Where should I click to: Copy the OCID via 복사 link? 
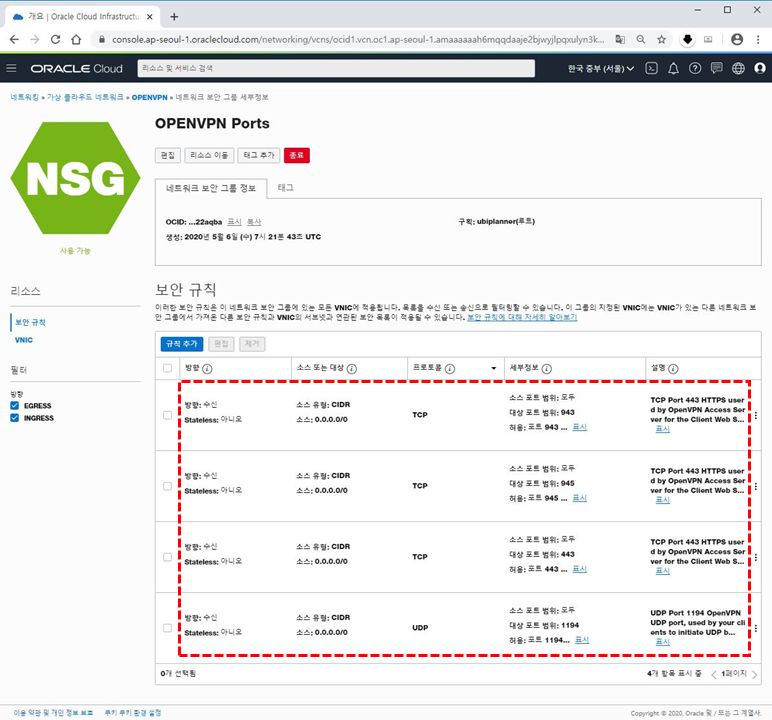pos(254,222)
